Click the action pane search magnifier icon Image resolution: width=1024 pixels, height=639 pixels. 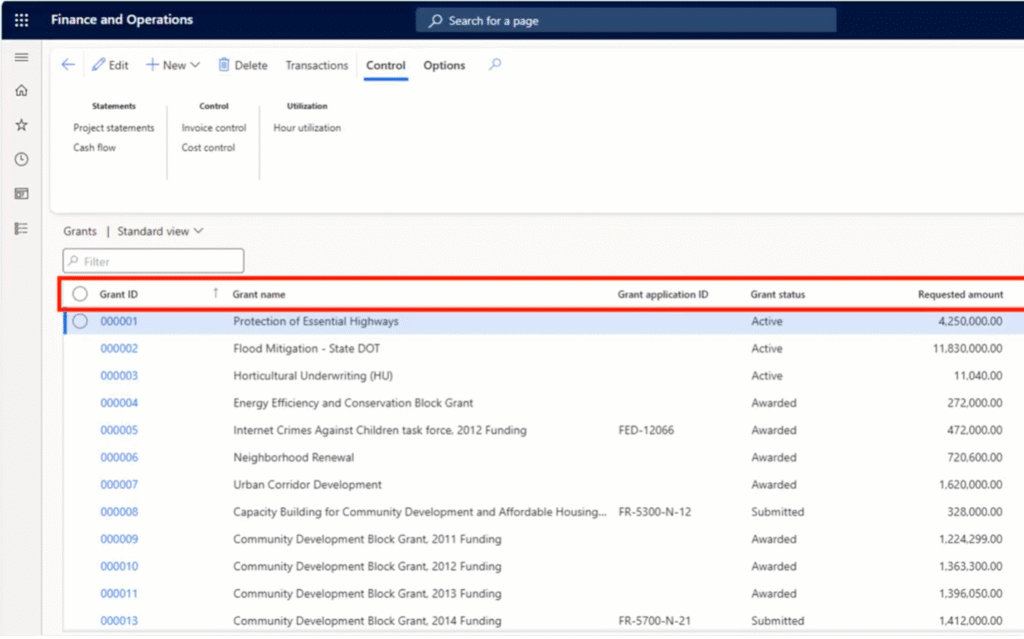click(495, 65)
